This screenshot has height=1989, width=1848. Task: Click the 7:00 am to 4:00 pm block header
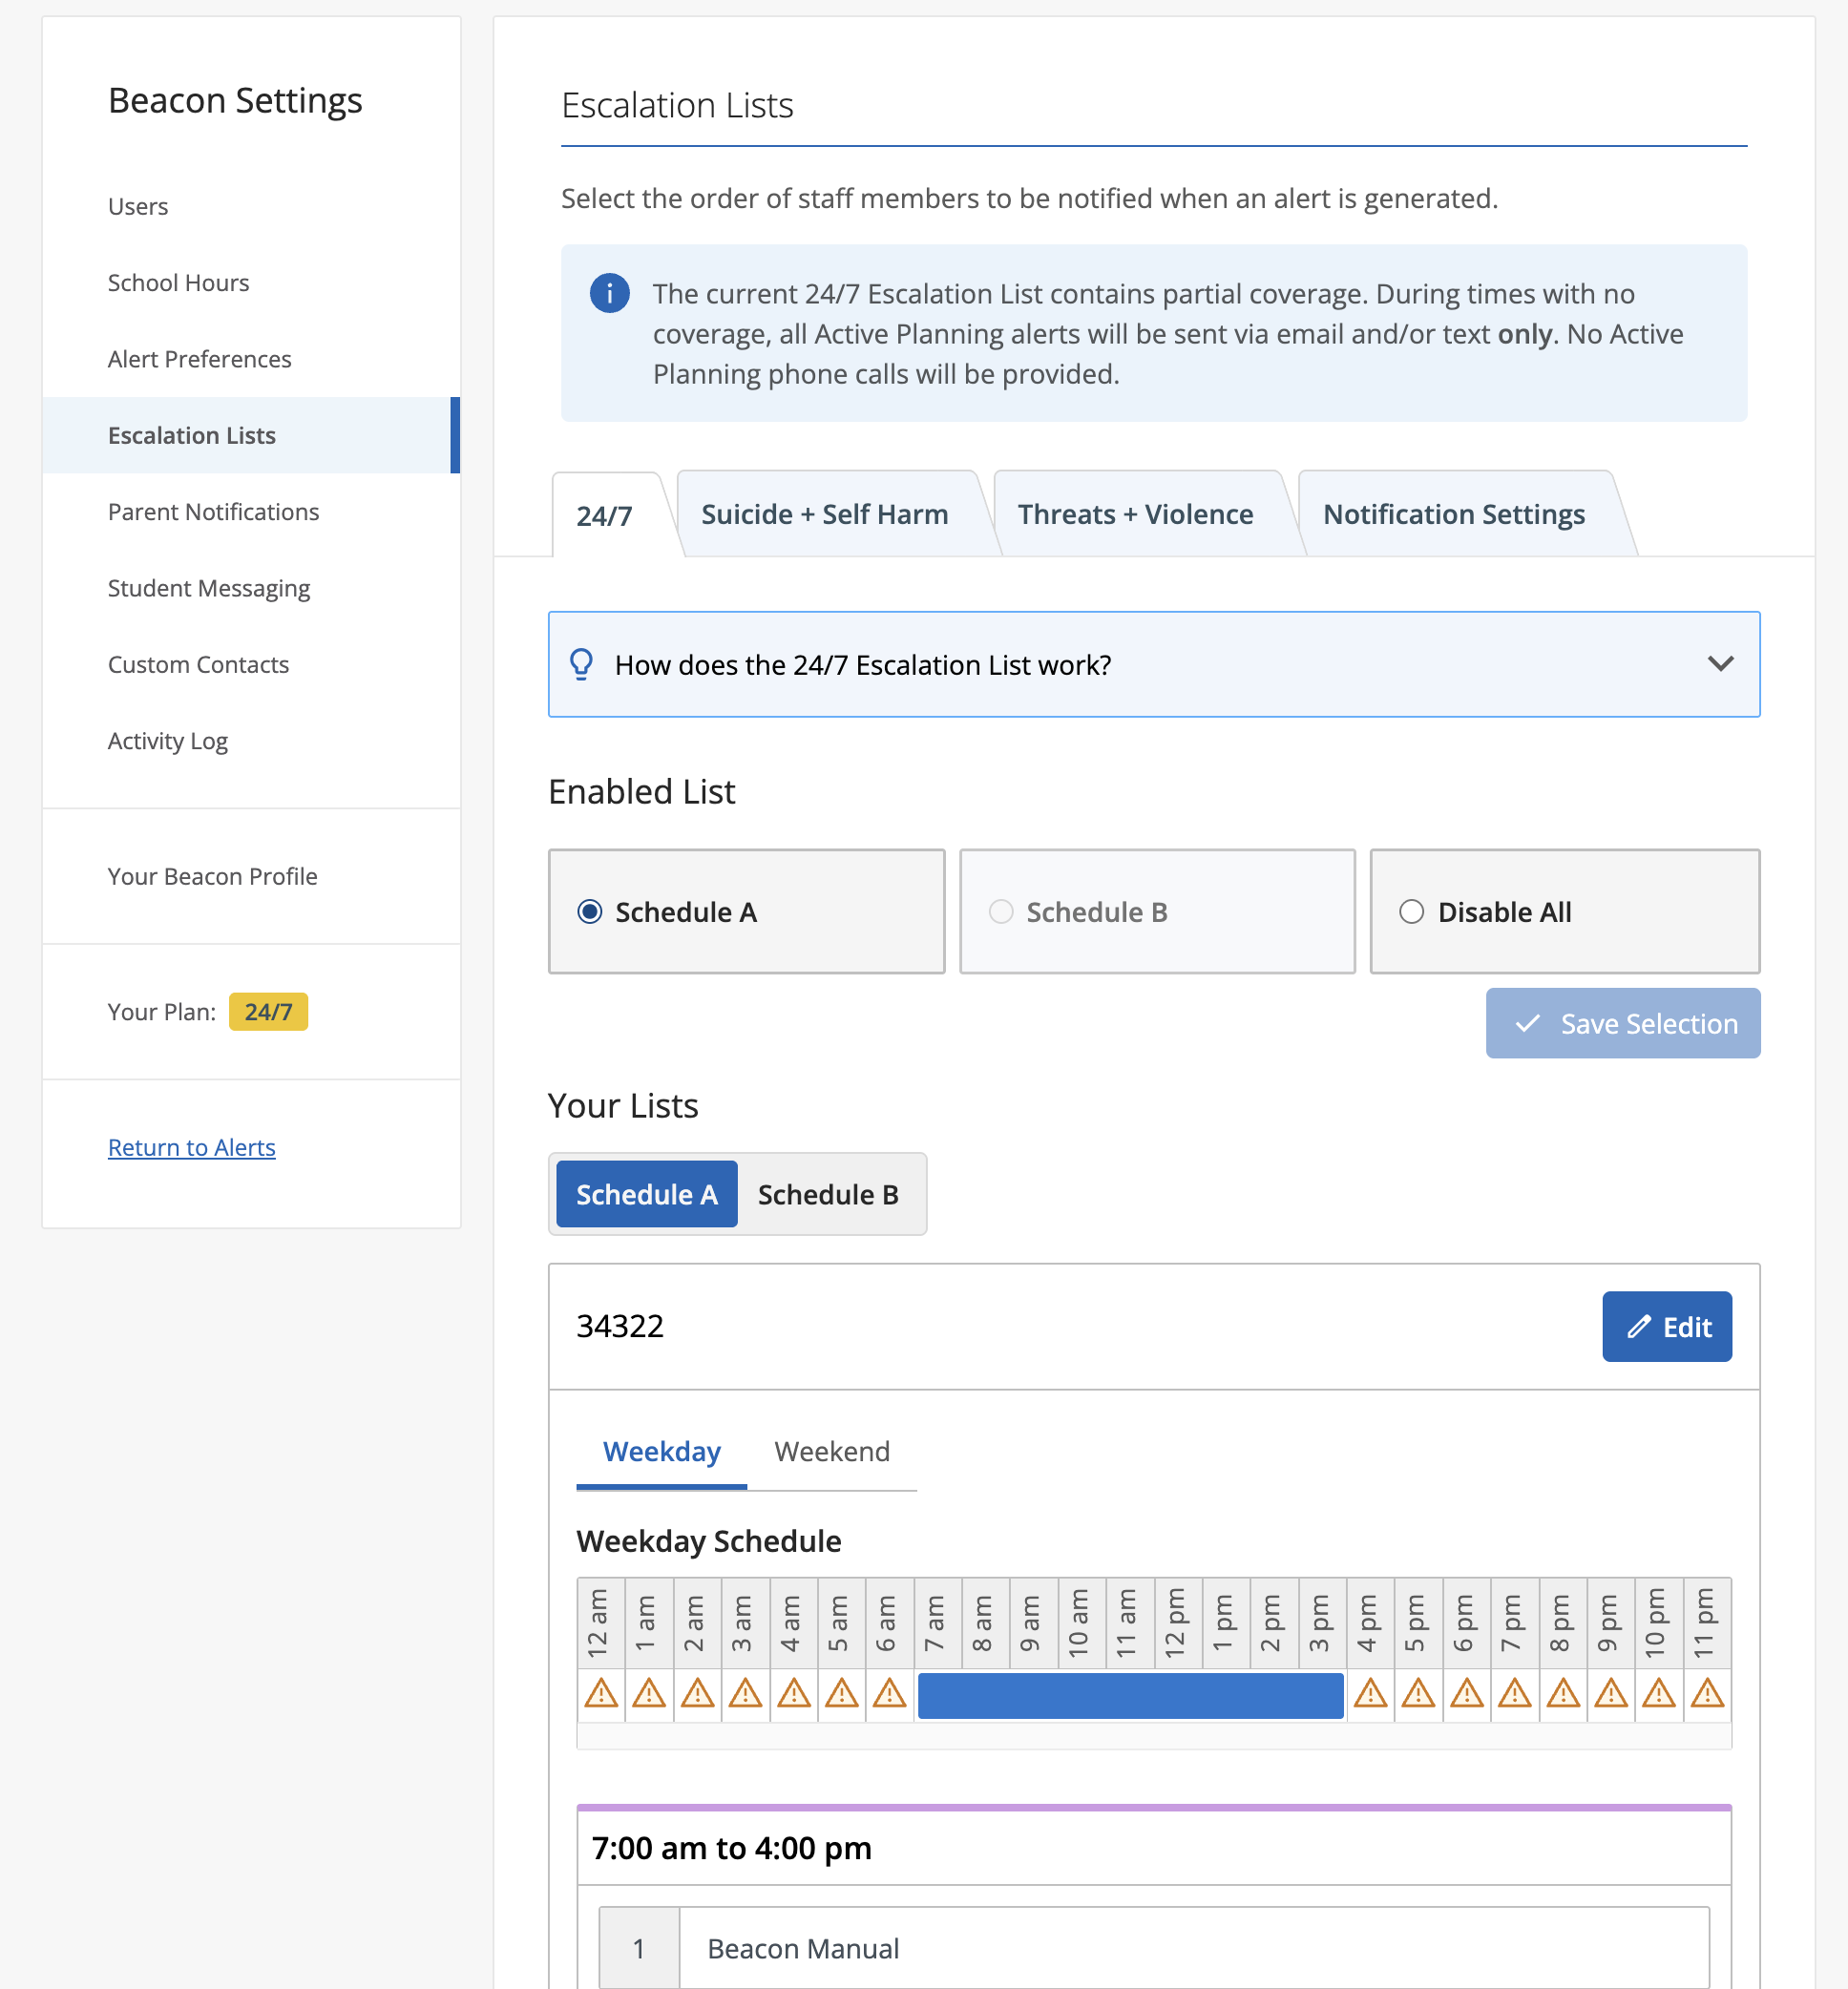(1154, 1847)
